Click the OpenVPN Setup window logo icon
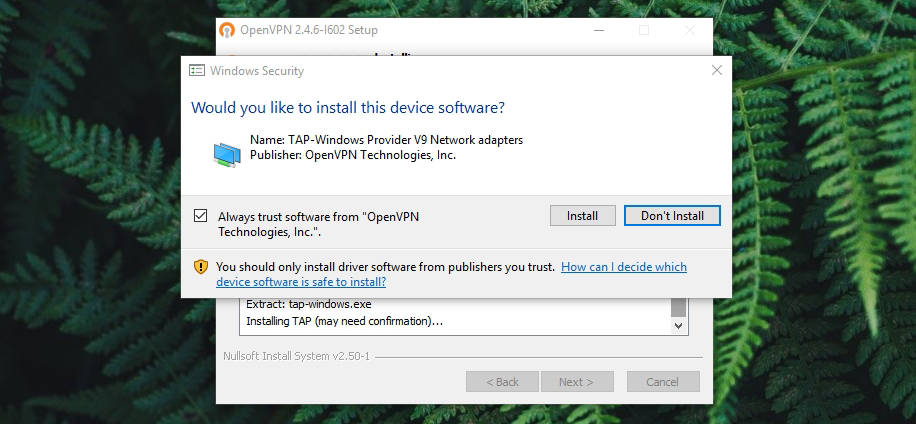916x424 pixels. point(227,30)
